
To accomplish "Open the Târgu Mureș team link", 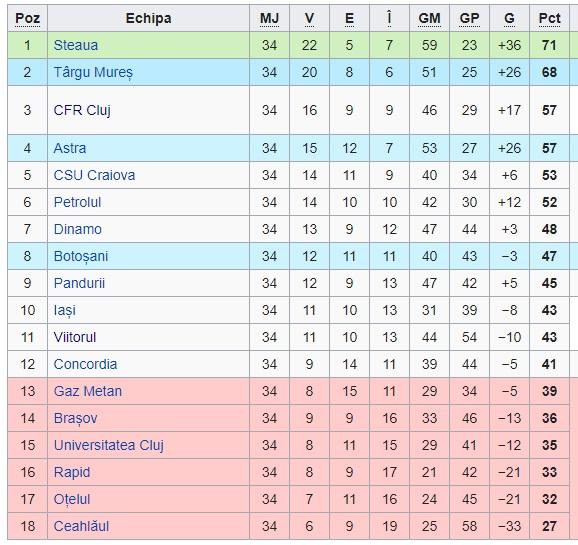I will click(93, 72).
